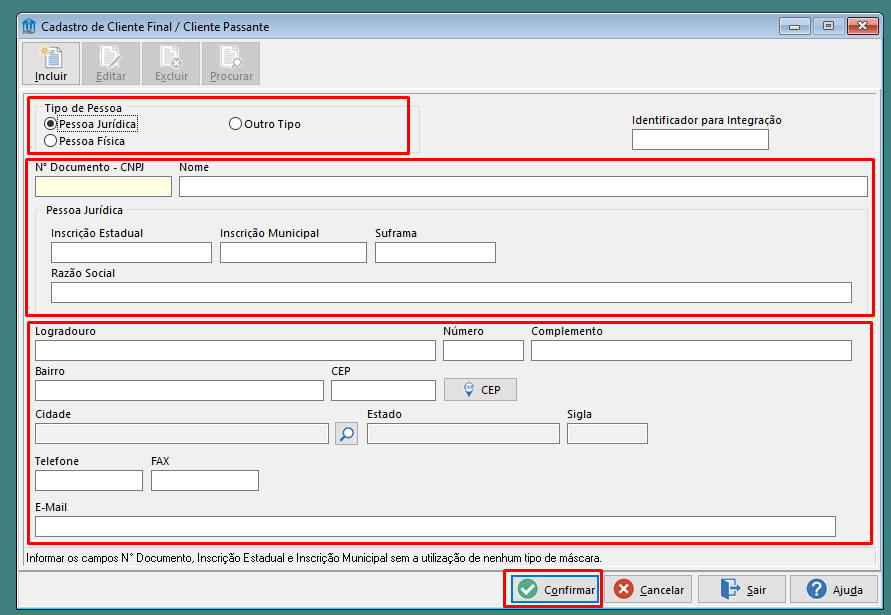Image resolution: width=891 pixels, height=615 pixels.
Task: Click the Razão Social field
Action: [x=451, y=293]
